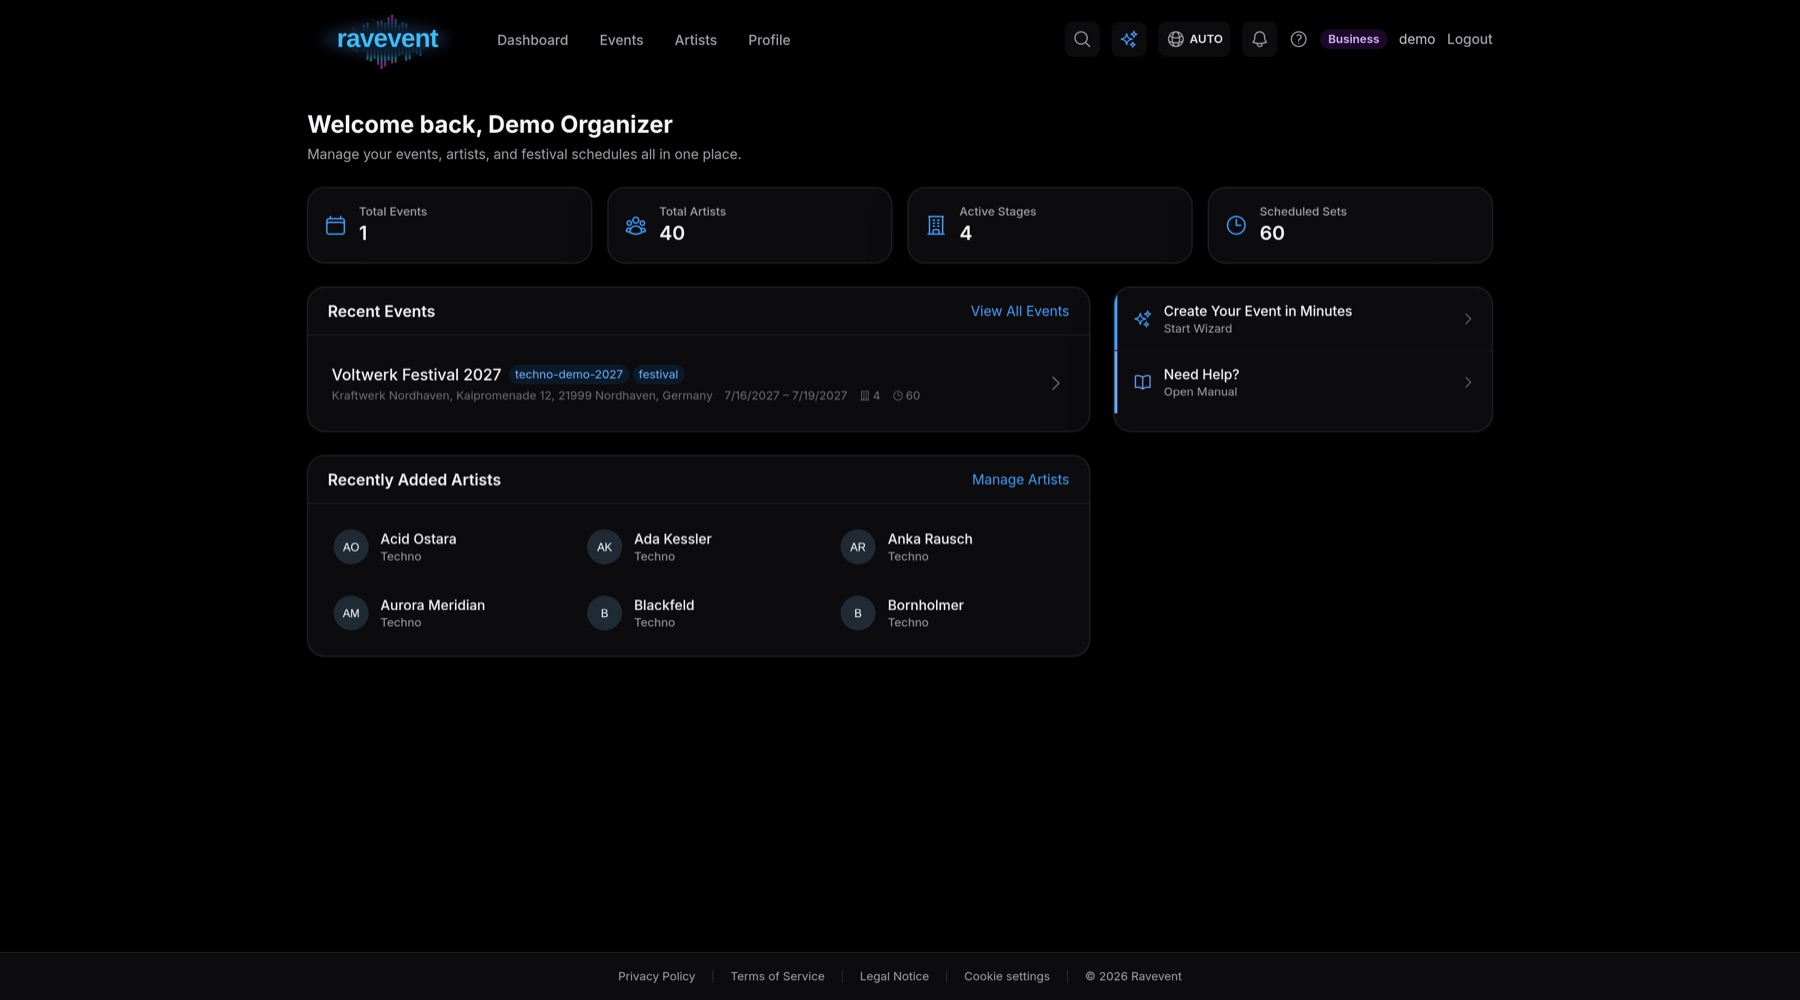1800x1000 pixels.
Task: Click the festival tag
Action: click(658, 374)
